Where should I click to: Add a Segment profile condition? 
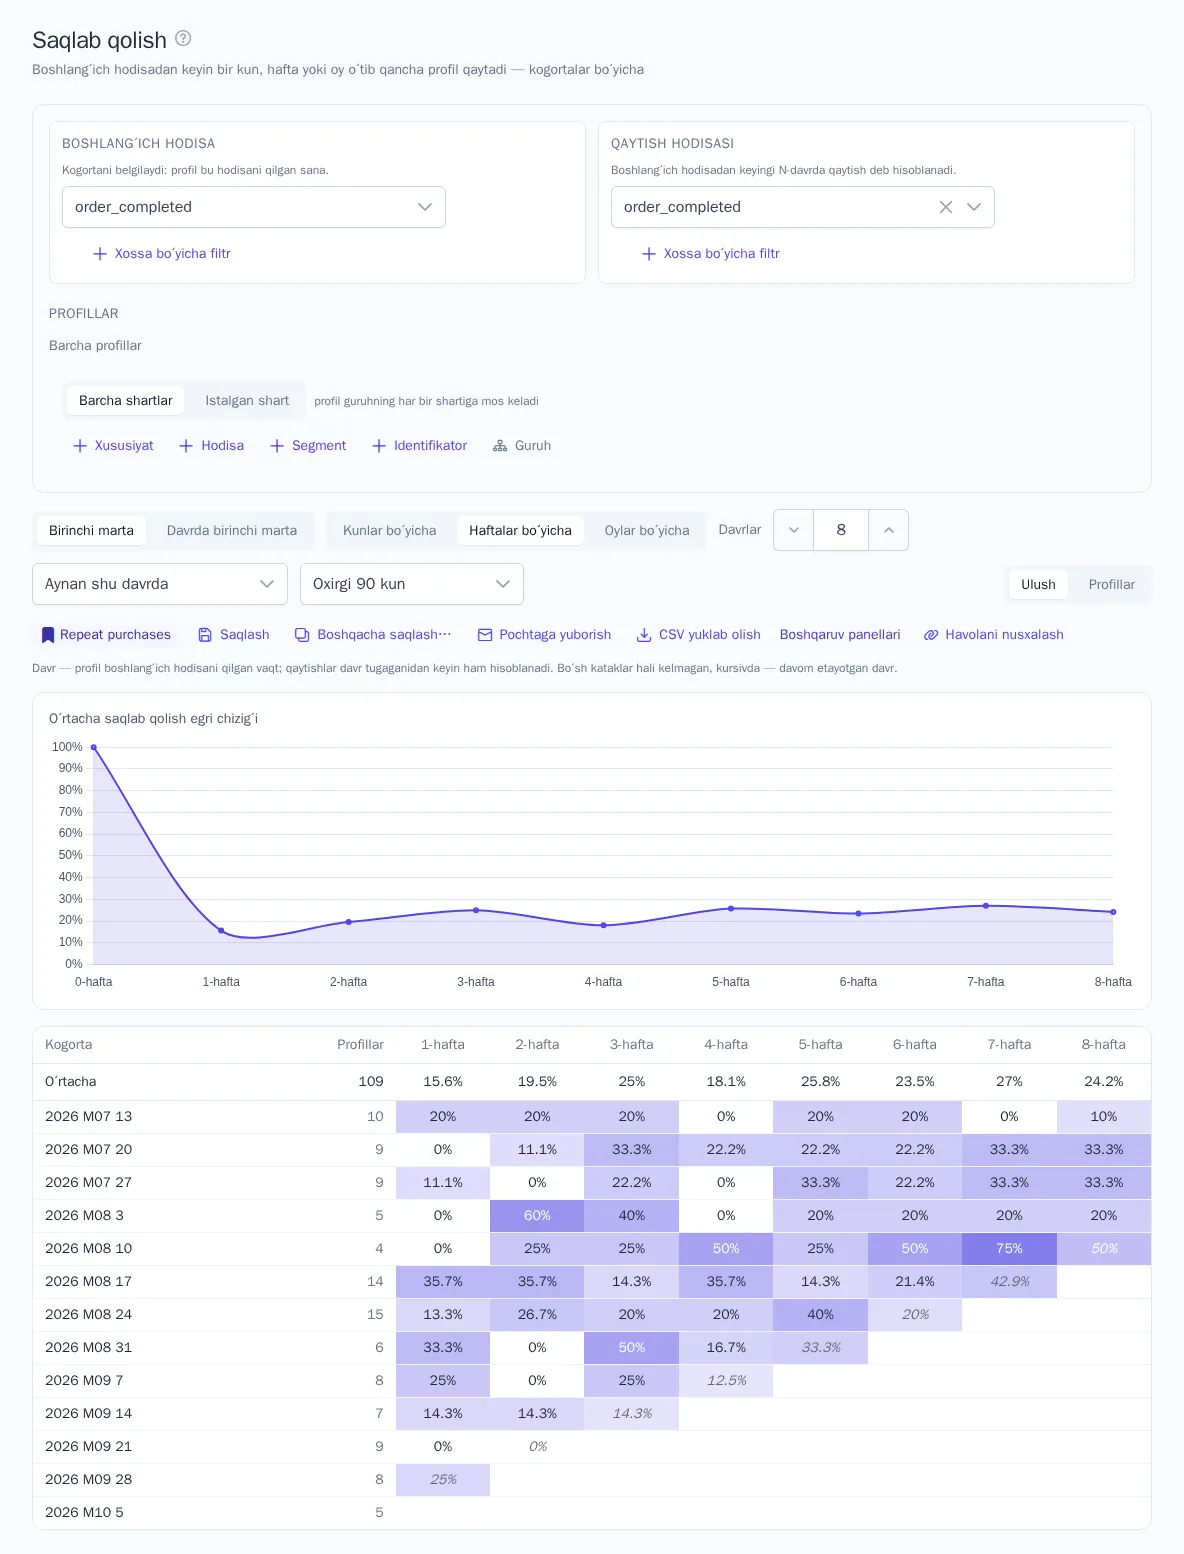point(308,446)
